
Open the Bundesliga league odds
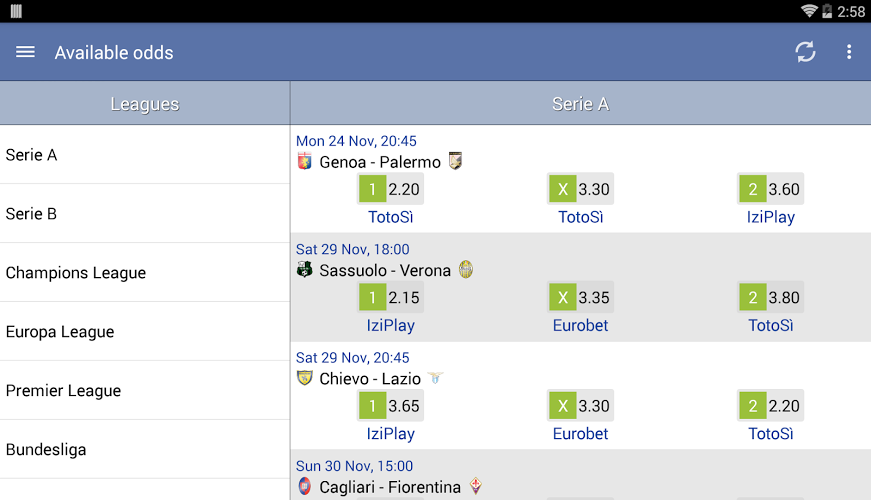pos(145,449)
